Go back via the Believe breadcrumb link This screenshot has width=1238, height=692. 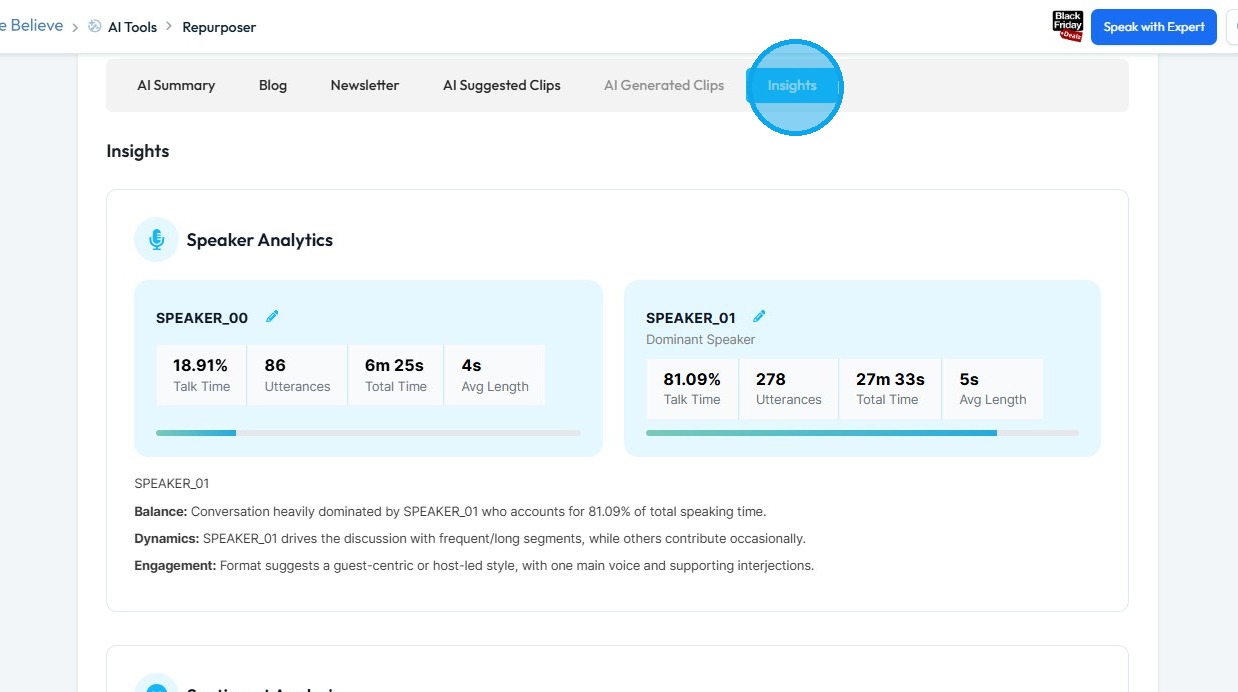tap(36, 26)
